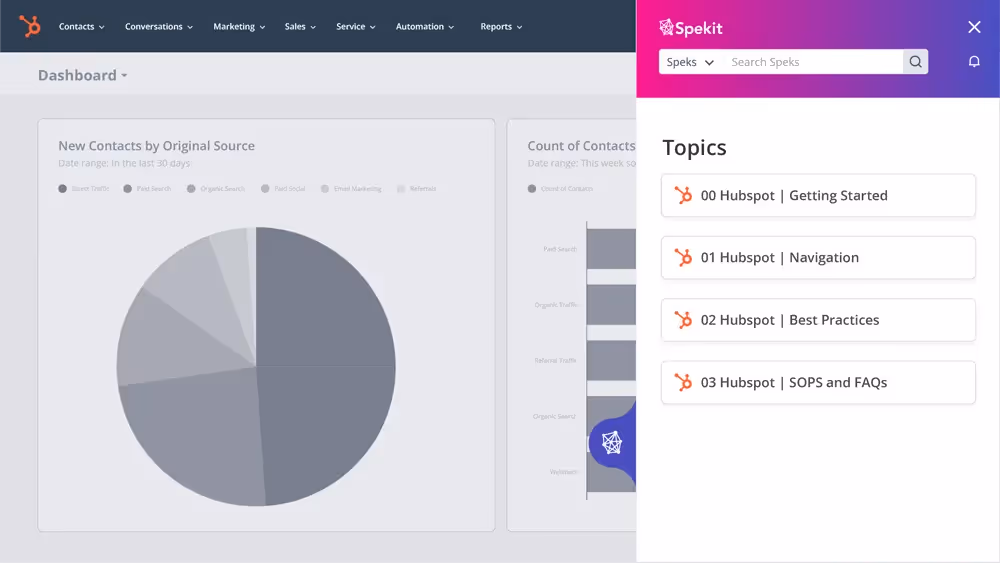
Task: Click the magnifying glass search button
Action: tap(916, 62)
